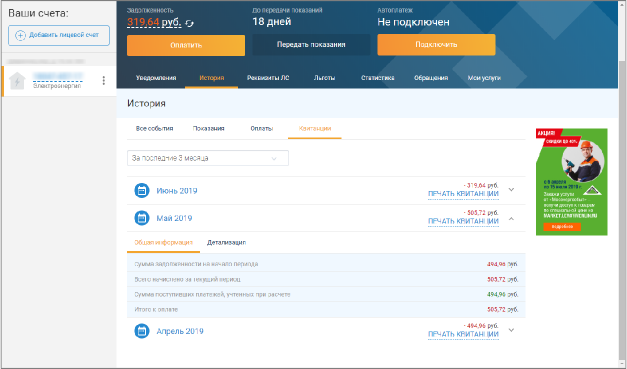
Task: Click Добавить лицевой счет button
Action: tap(59, 35)
